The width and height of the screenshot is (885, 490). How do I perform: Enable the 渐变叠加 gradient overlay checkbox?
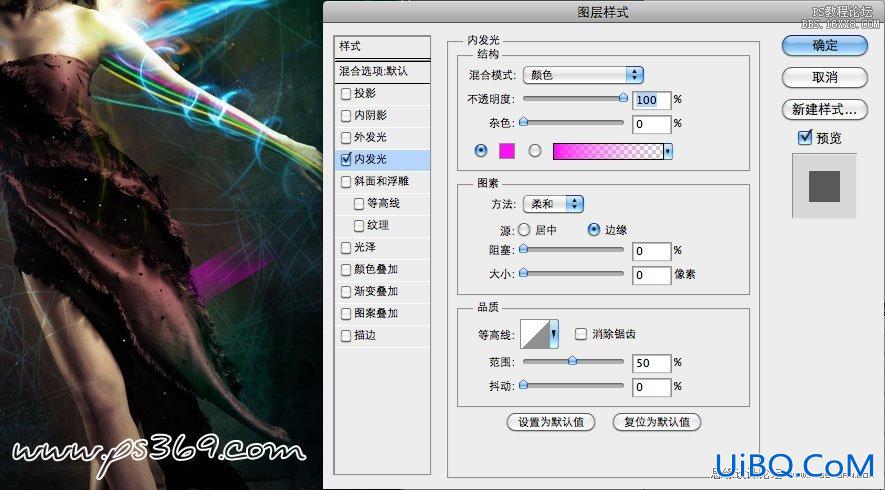click(346, 292)
